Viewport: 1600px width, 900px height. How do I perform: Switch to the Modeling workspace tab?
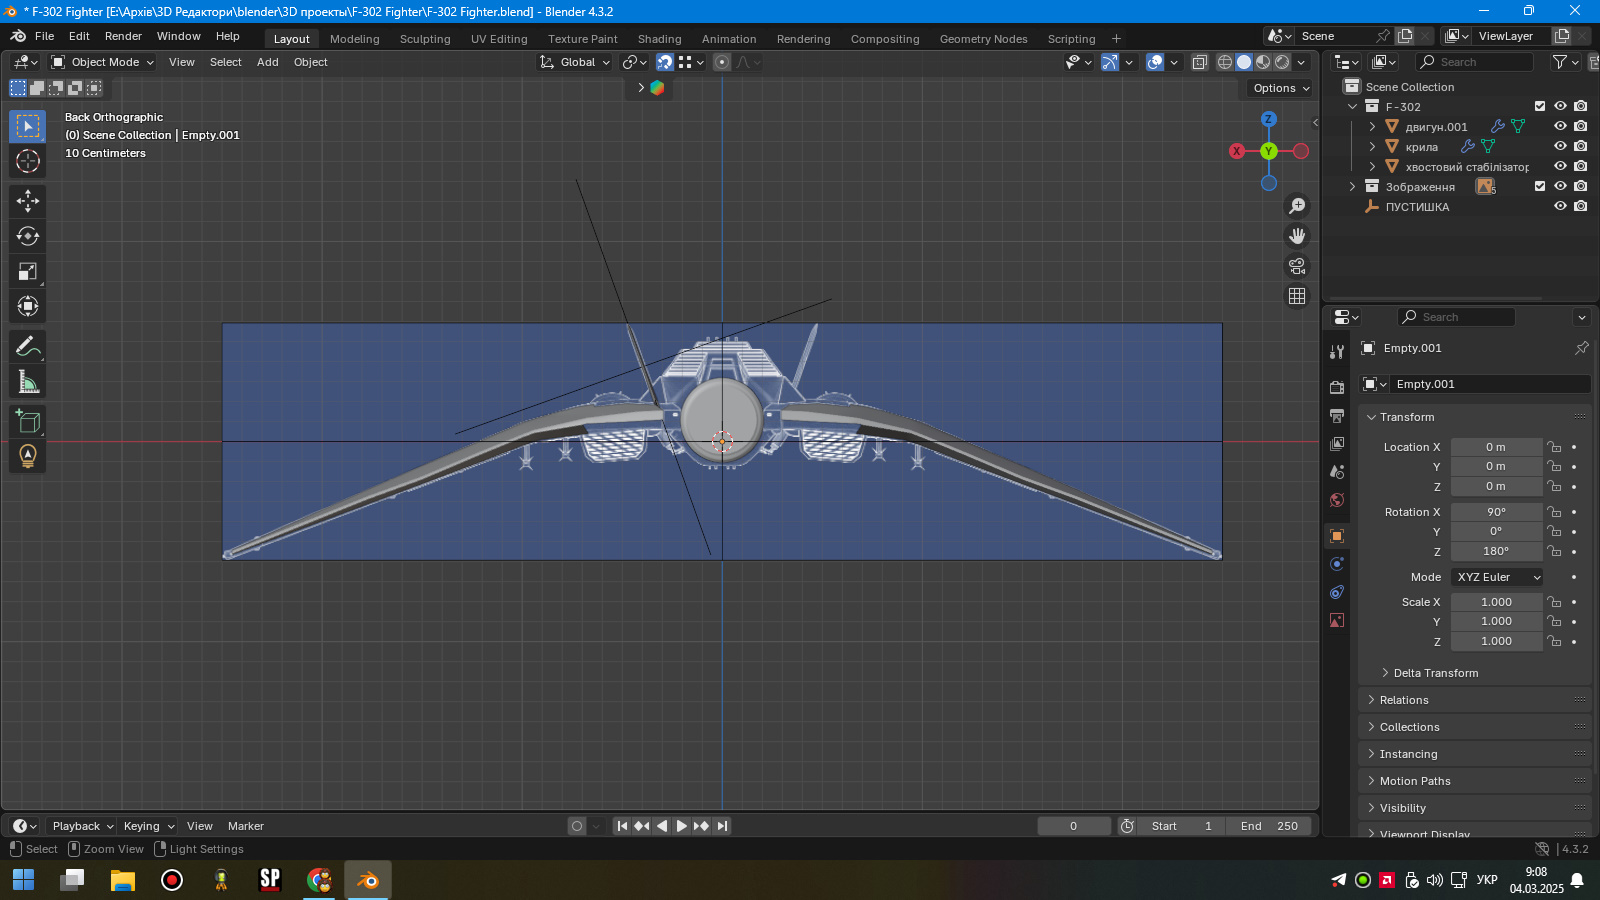[x=355, y=39]
